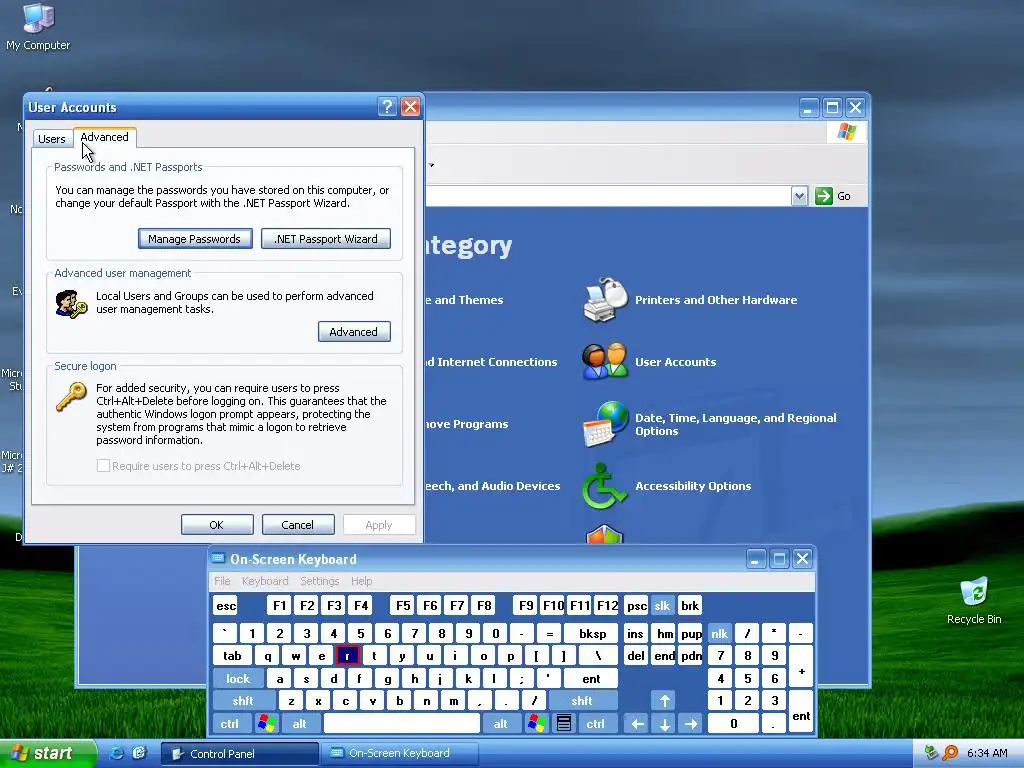
Task: Toggle the left shft key
Action: (x=243, y=701)
